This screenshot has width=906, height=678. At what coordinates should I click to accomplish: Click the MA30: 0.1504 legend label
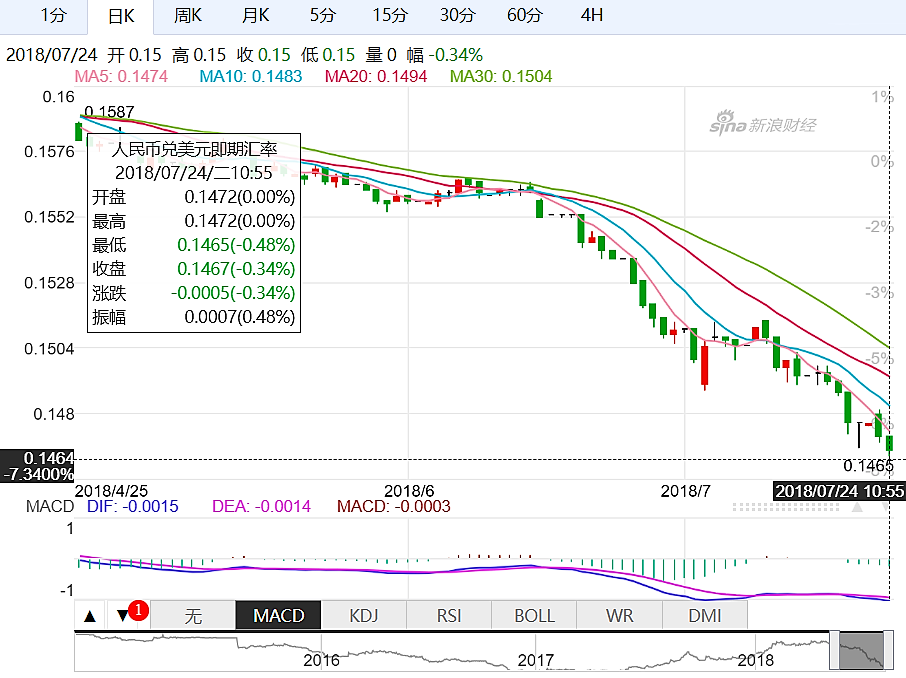pos(501,76)
